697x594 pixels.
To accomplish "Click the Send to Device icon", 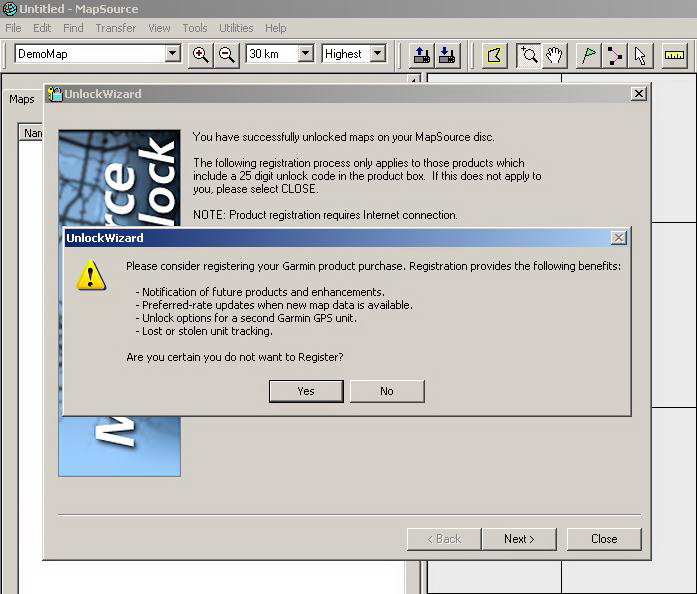I will 421,55.
